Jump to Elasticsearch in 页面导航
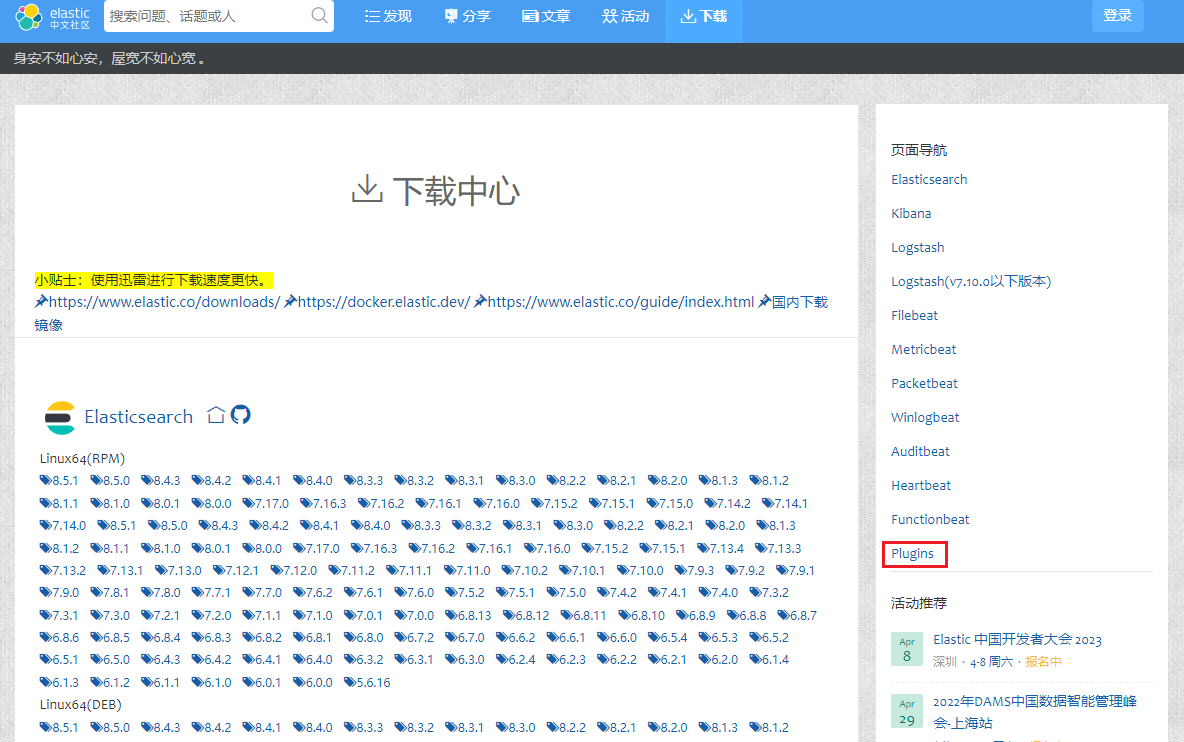The image size is (1184, 742). [x=929, y=180]
